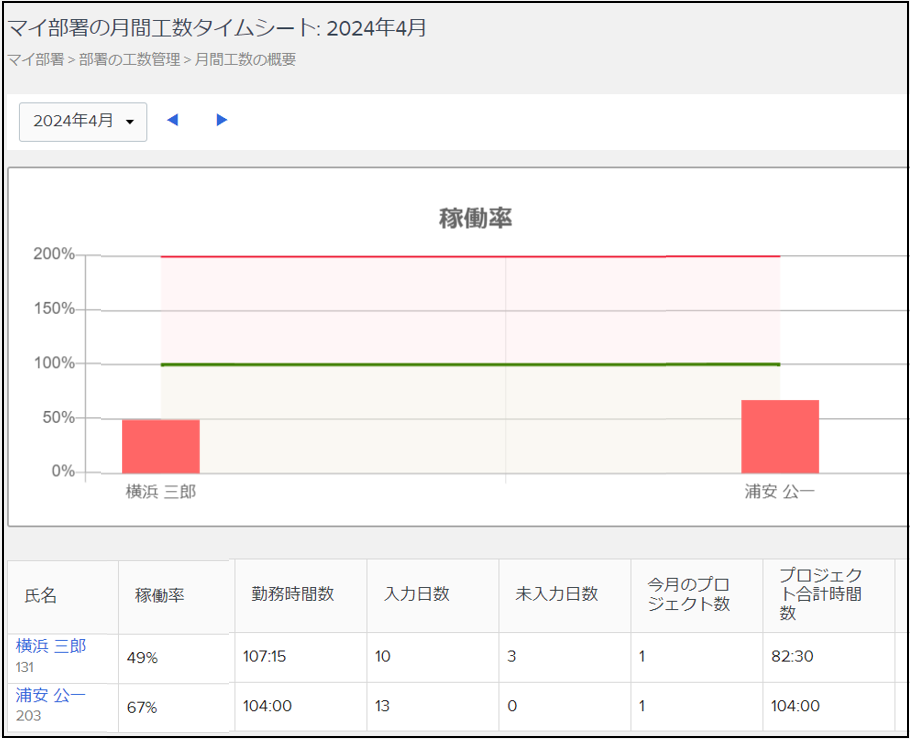
Task: Click the 未入力日数 column header
Action: tap(556, 594)
